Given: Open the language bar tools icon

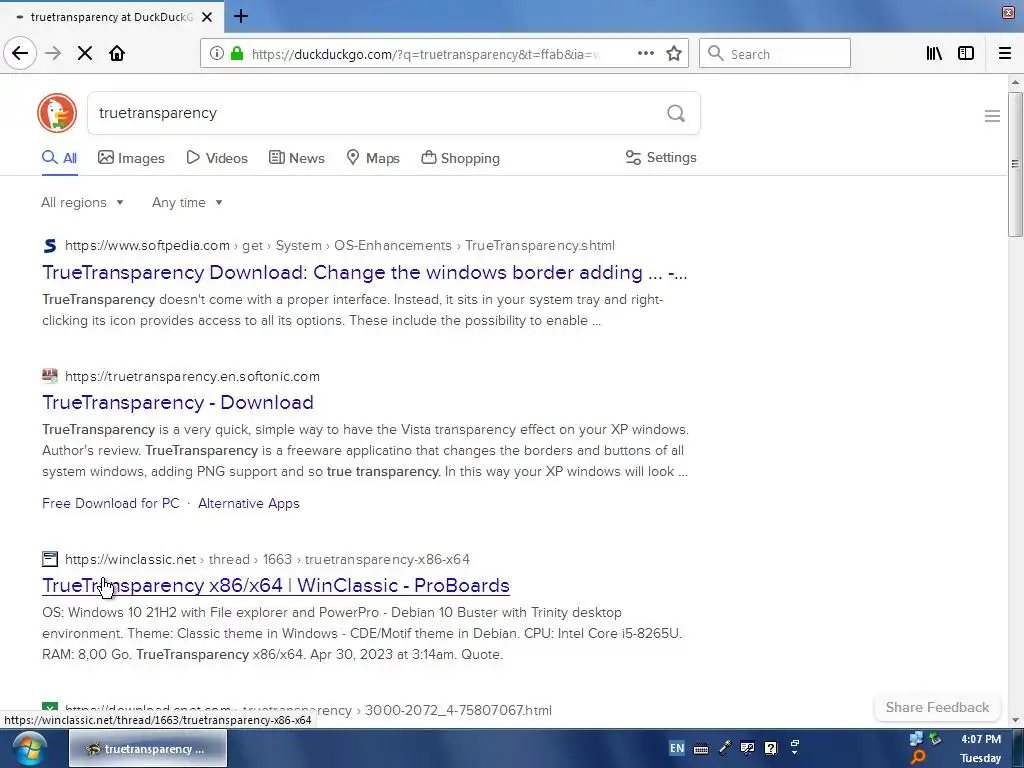Looking at the screenshot, I should pyautogui.click(x=747, y=748).
